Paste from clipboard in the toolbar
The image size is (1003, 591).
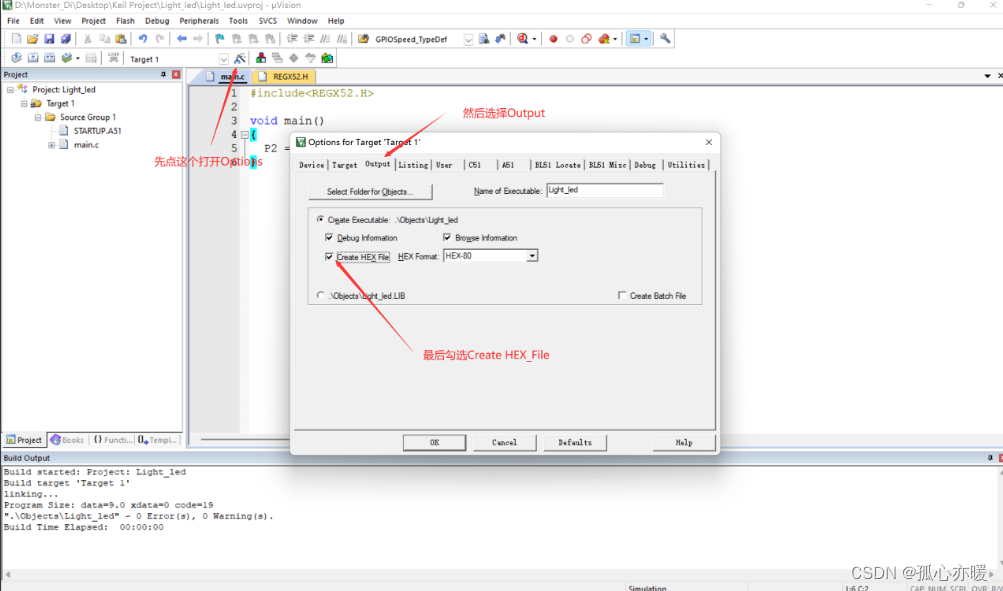pos(121,39)
